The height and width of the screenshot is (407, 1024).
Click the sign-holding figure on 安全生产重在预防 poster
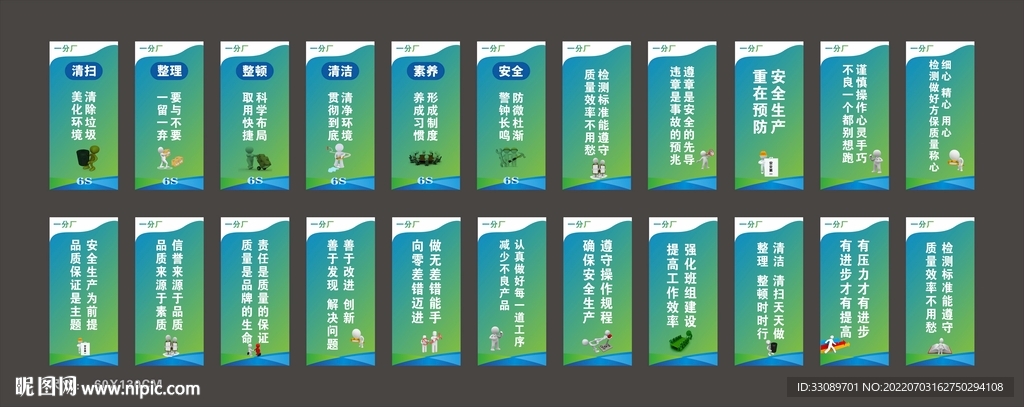tap(768, 163)
